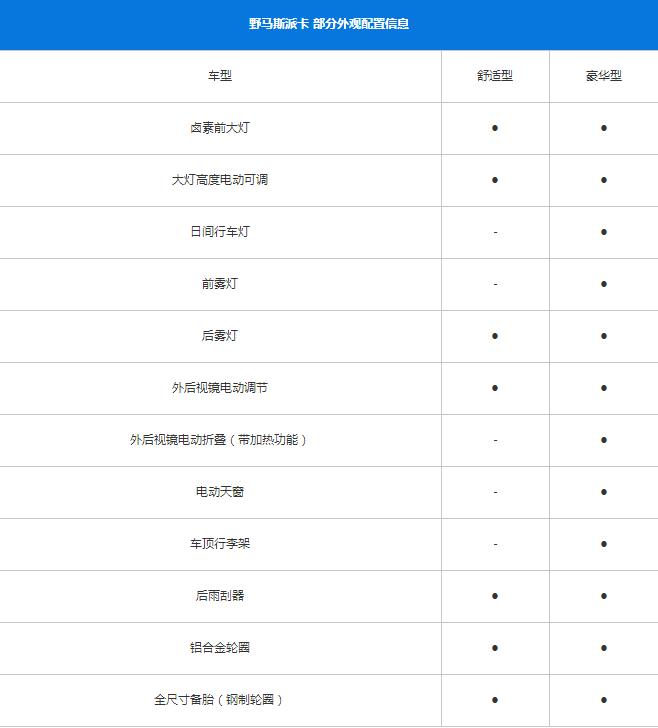This screenshot has width=658, height=728.
Task: Click the 舒适型 dot for 卤素前大灯
Action: pyautogui.click(x=495, y=128)
